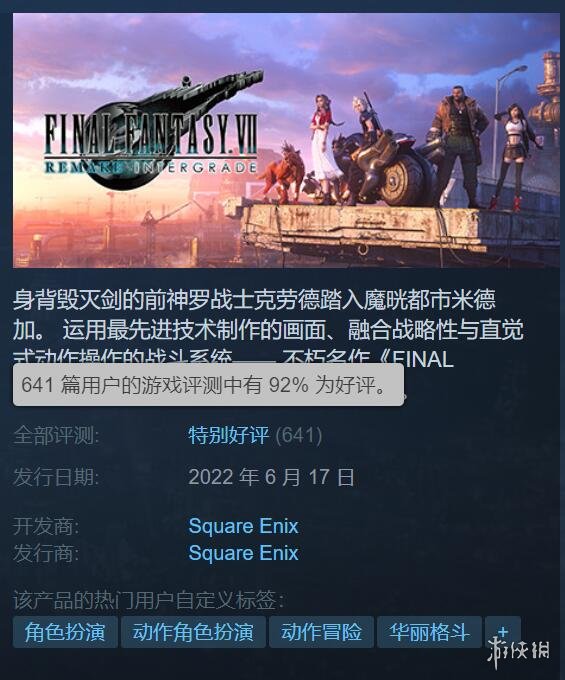
Task: Open the 华丽格斗 tag
Action: (x=429, y=632)
